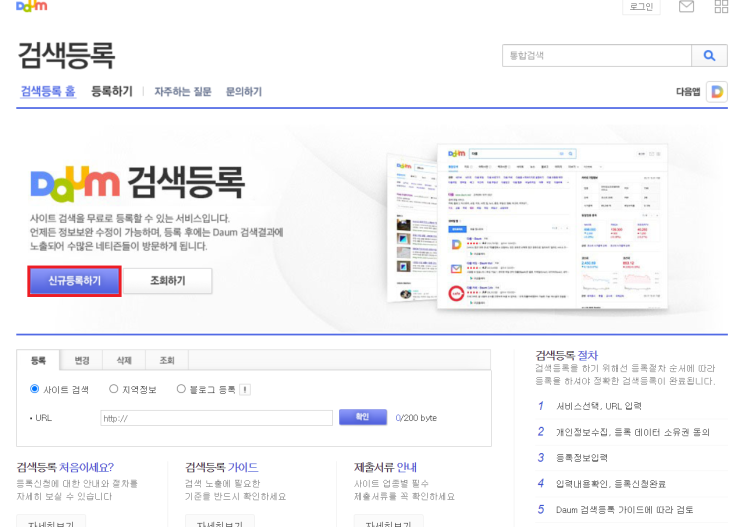Switch to the 변경 tab
743x527 pixels.
coord(82,361)
